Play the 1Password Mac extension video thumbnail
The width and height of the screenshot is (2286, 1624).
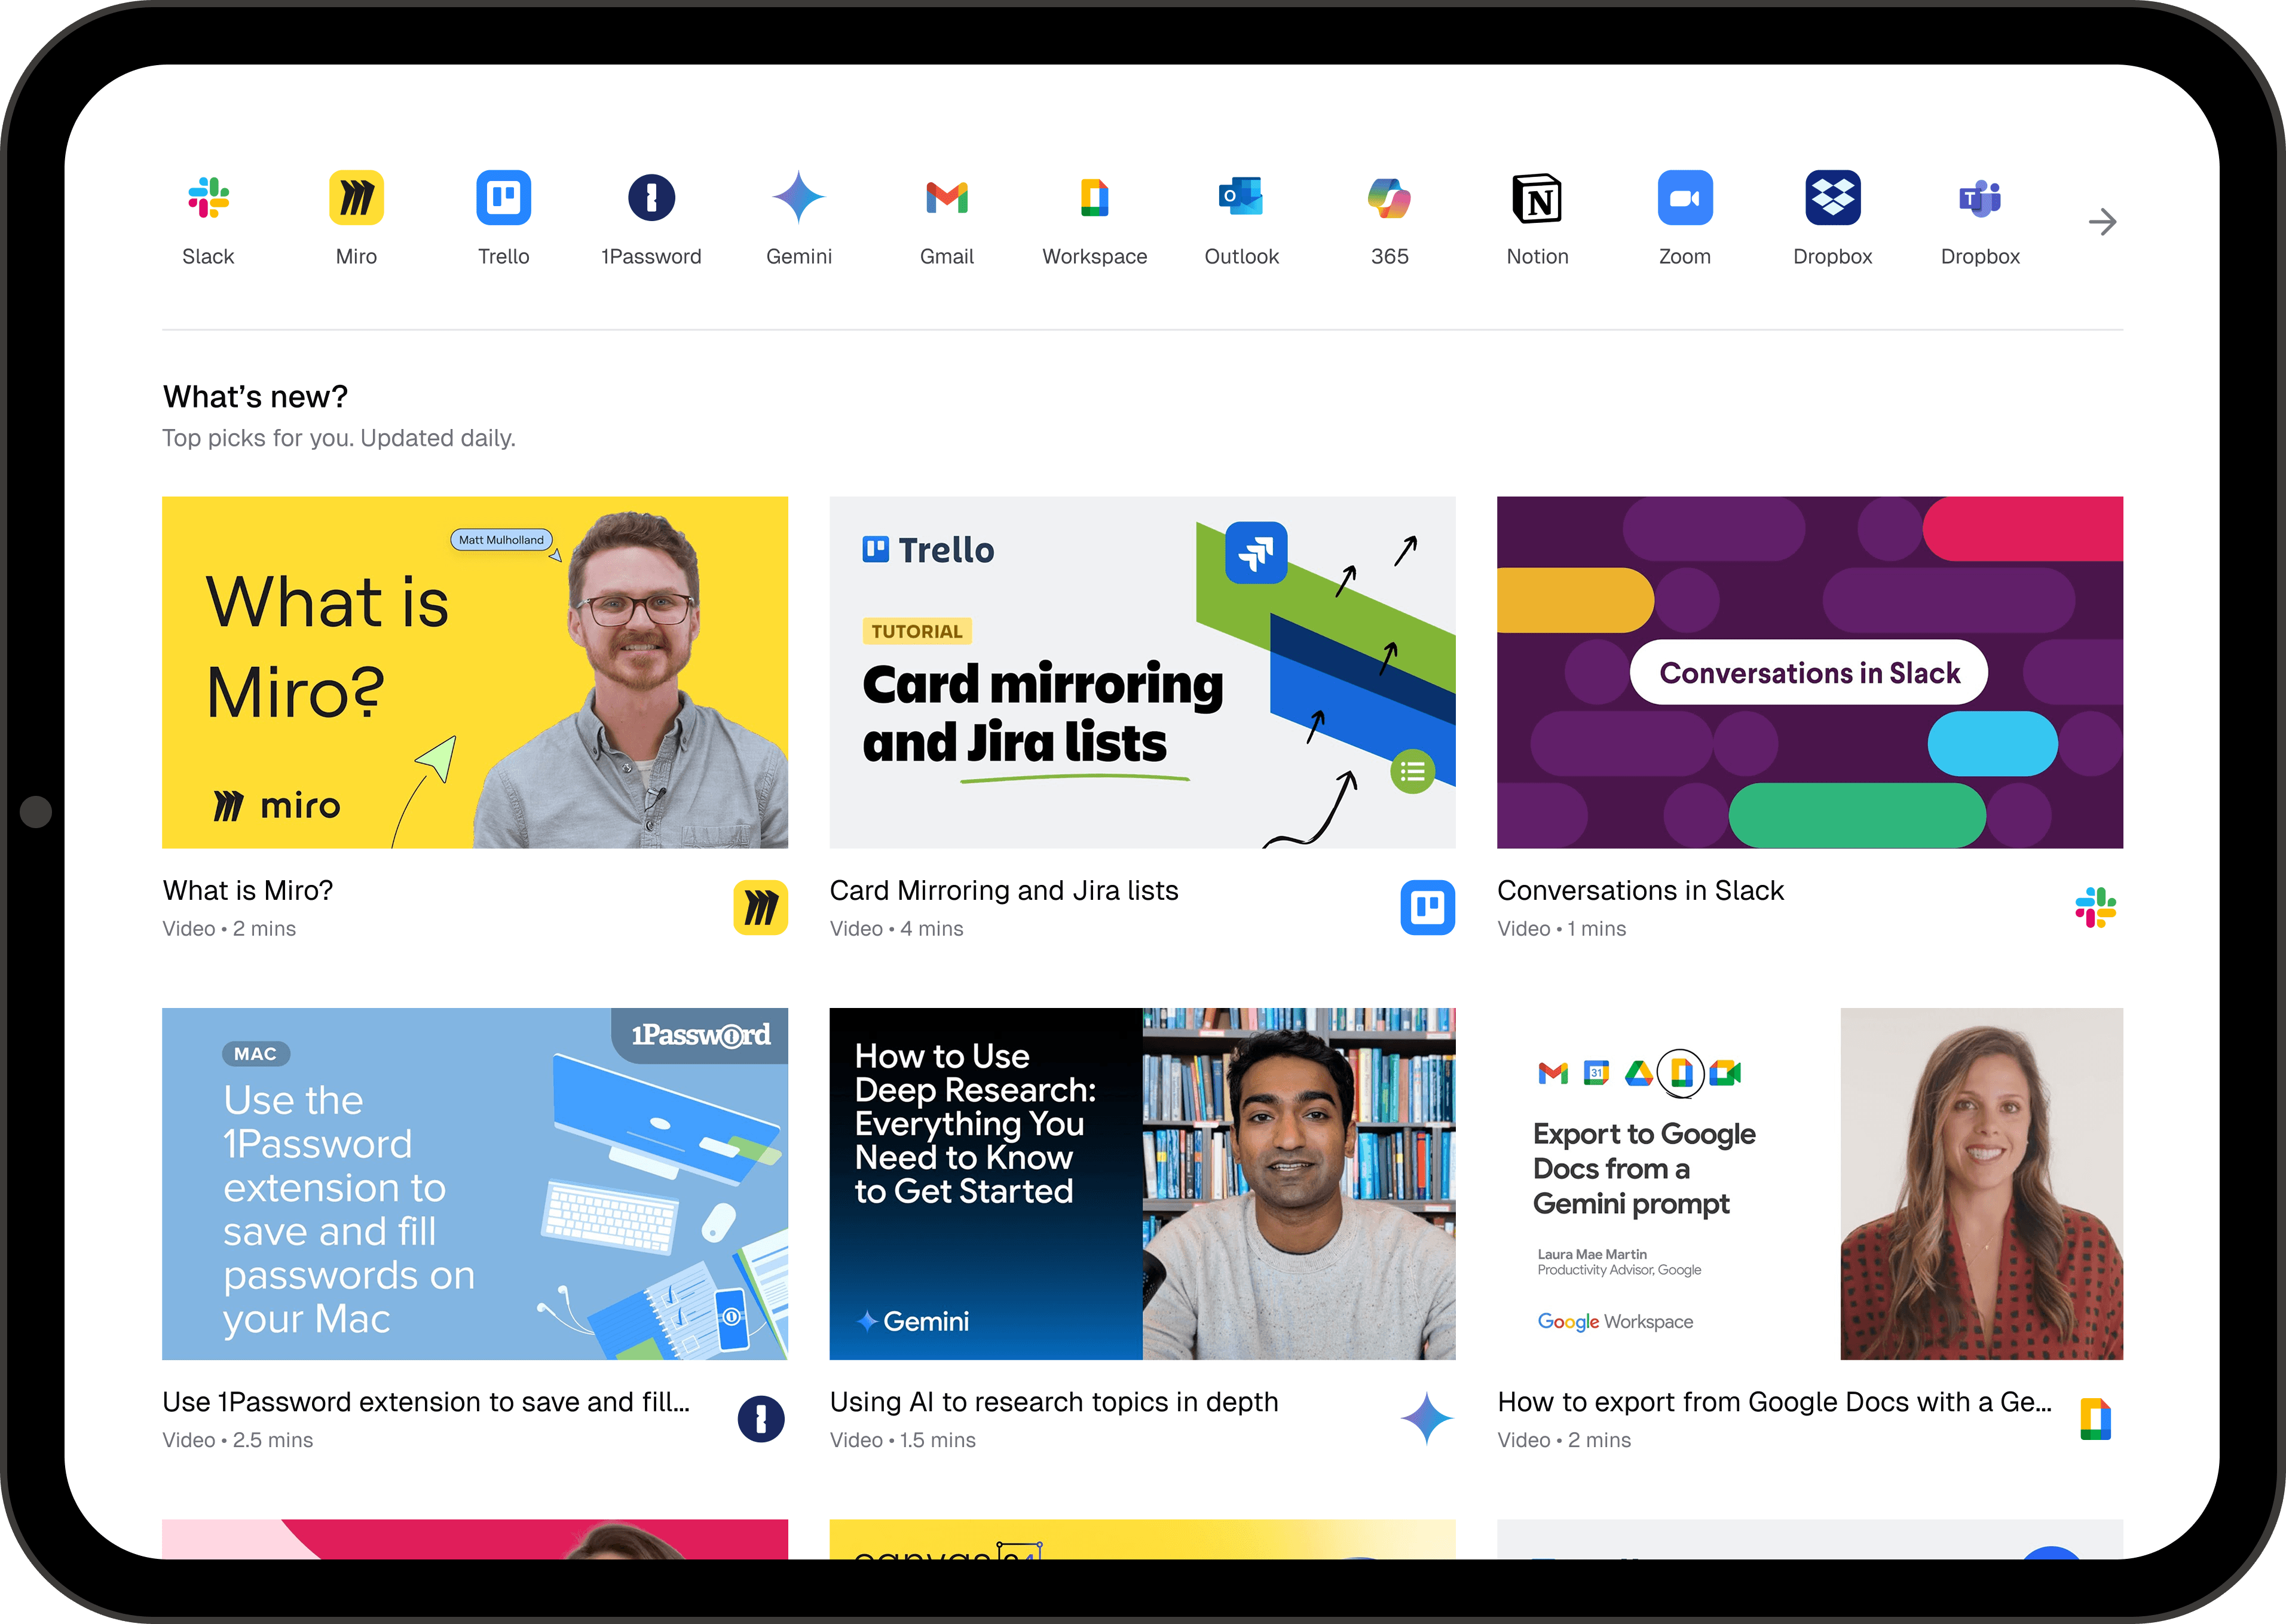pos(475,1184)
